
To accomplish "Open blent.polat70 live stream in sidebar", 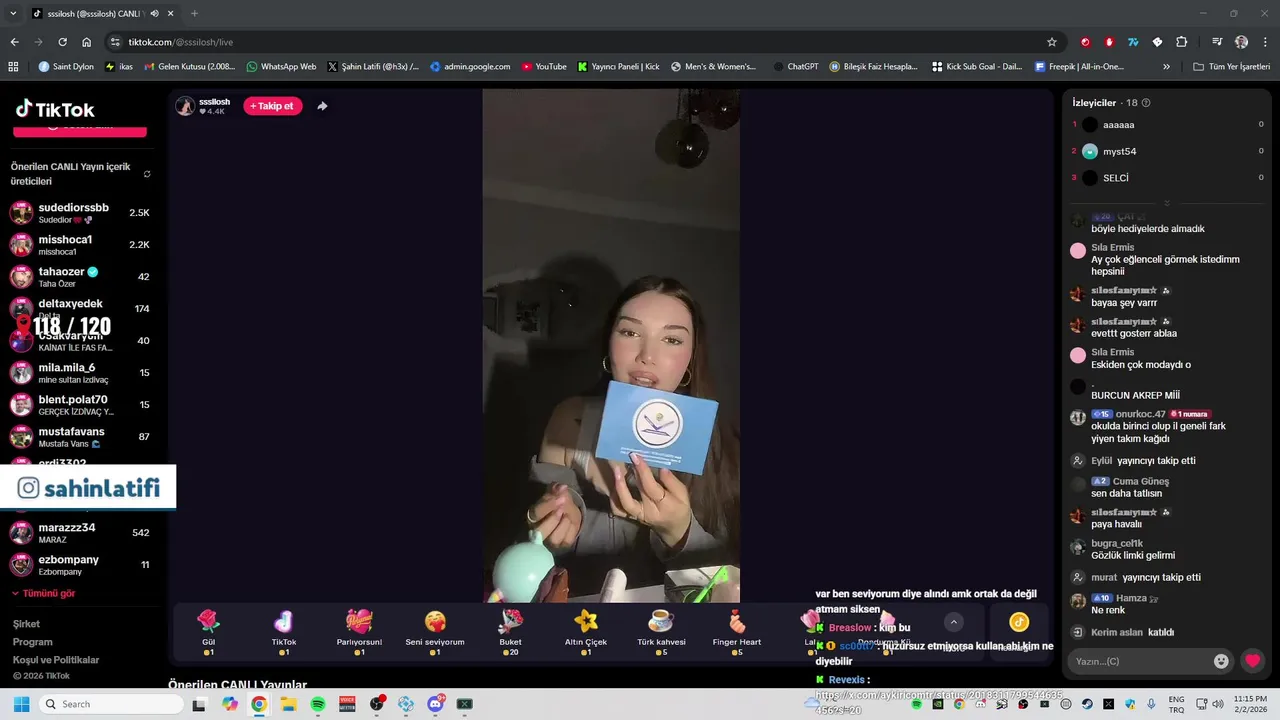I will tap(80, 405).
